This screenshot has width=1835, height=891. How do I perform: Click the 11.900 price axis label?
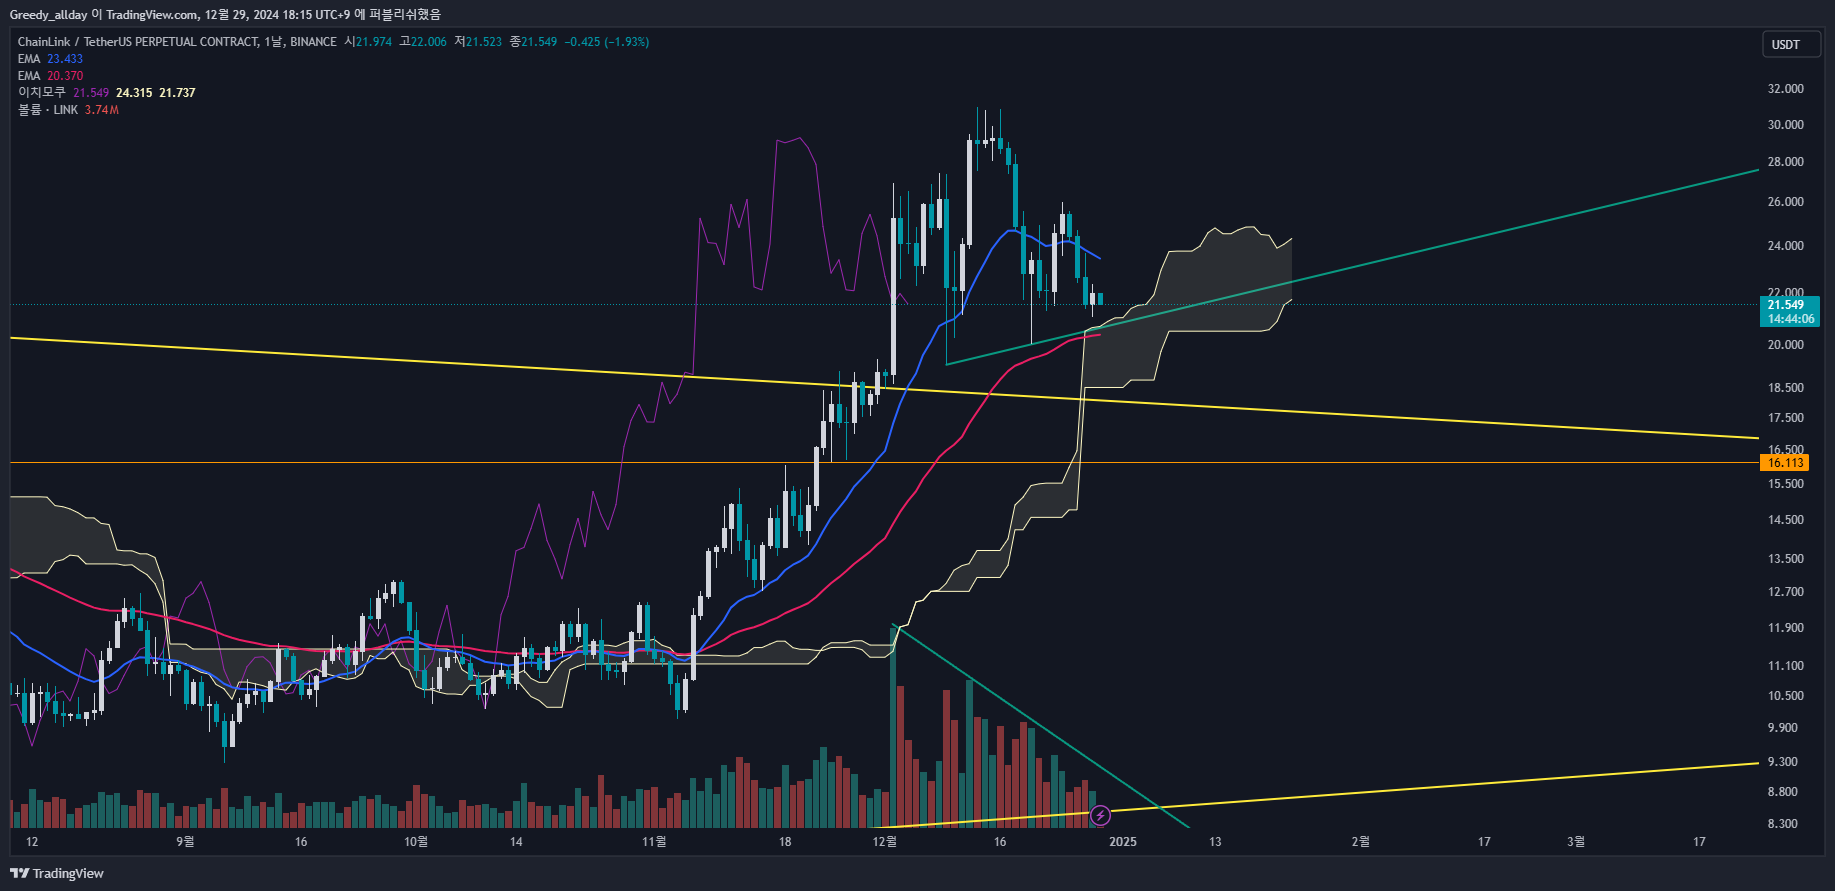click(x=1786, y=628)
